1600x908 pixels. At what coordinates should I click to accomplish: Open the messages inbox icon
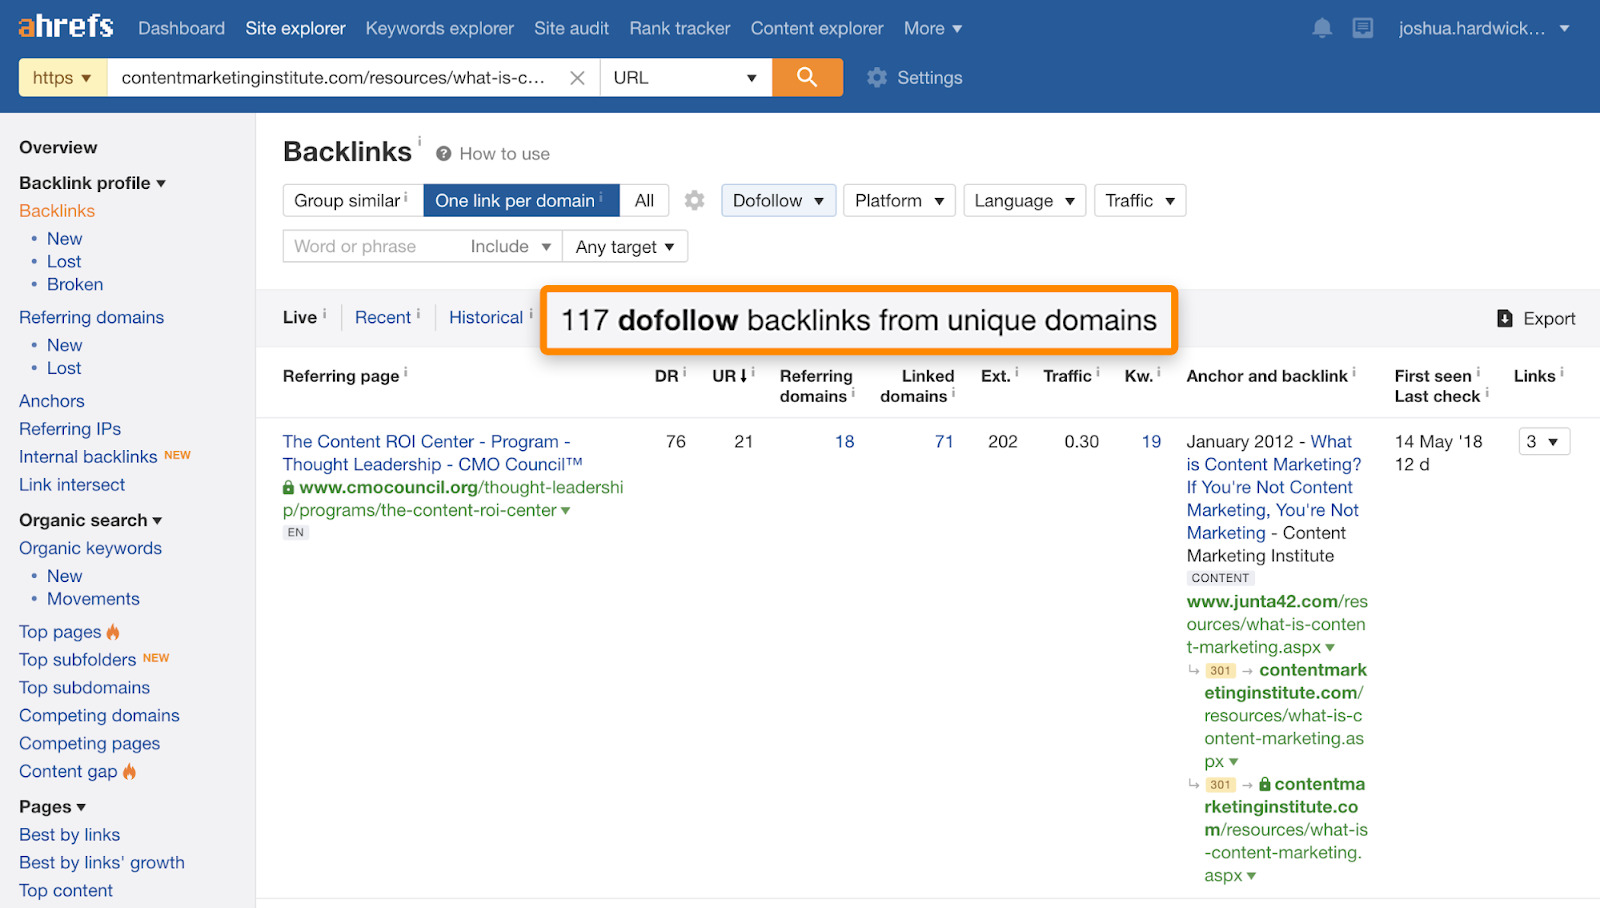point(1362,28)
